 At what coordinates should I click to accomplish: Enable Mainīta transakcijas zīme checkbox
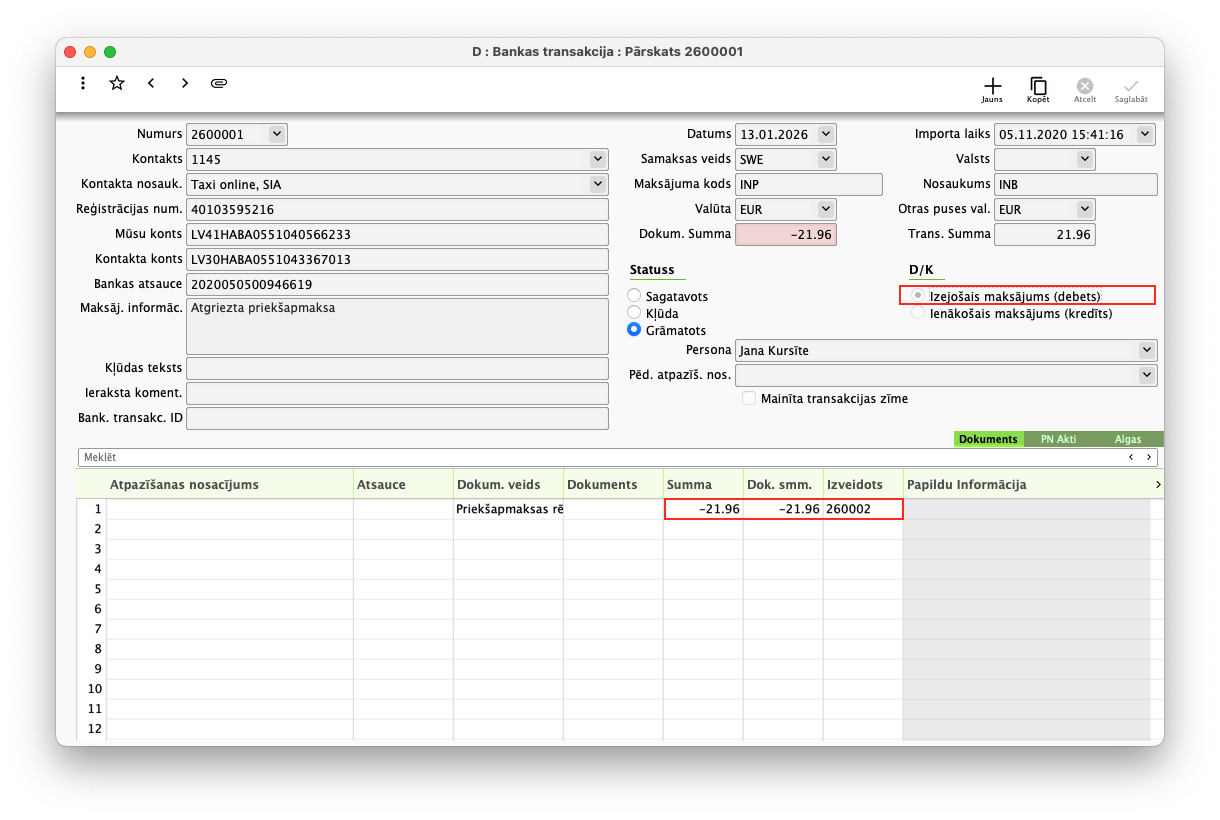(749, 398)
